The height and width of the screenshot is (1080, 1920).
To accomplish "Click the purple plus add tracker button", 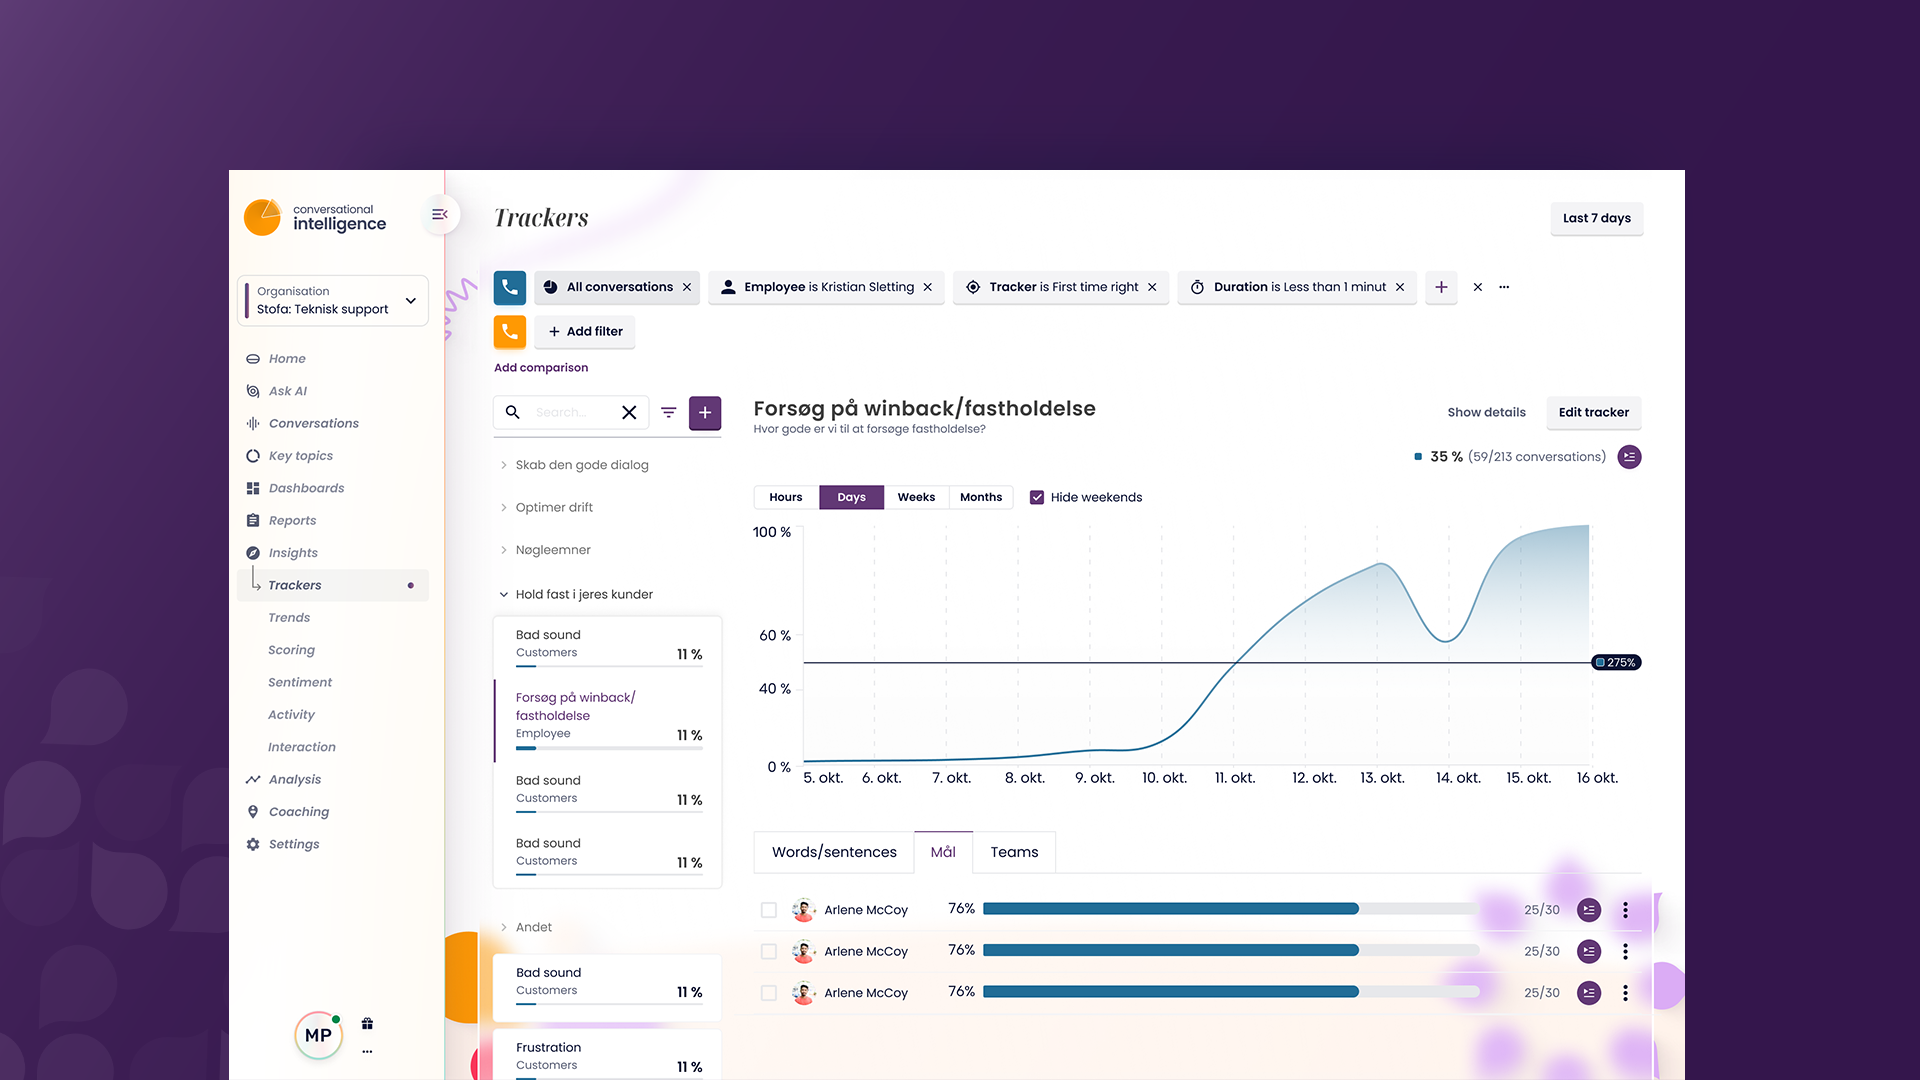I will [705, 412].
